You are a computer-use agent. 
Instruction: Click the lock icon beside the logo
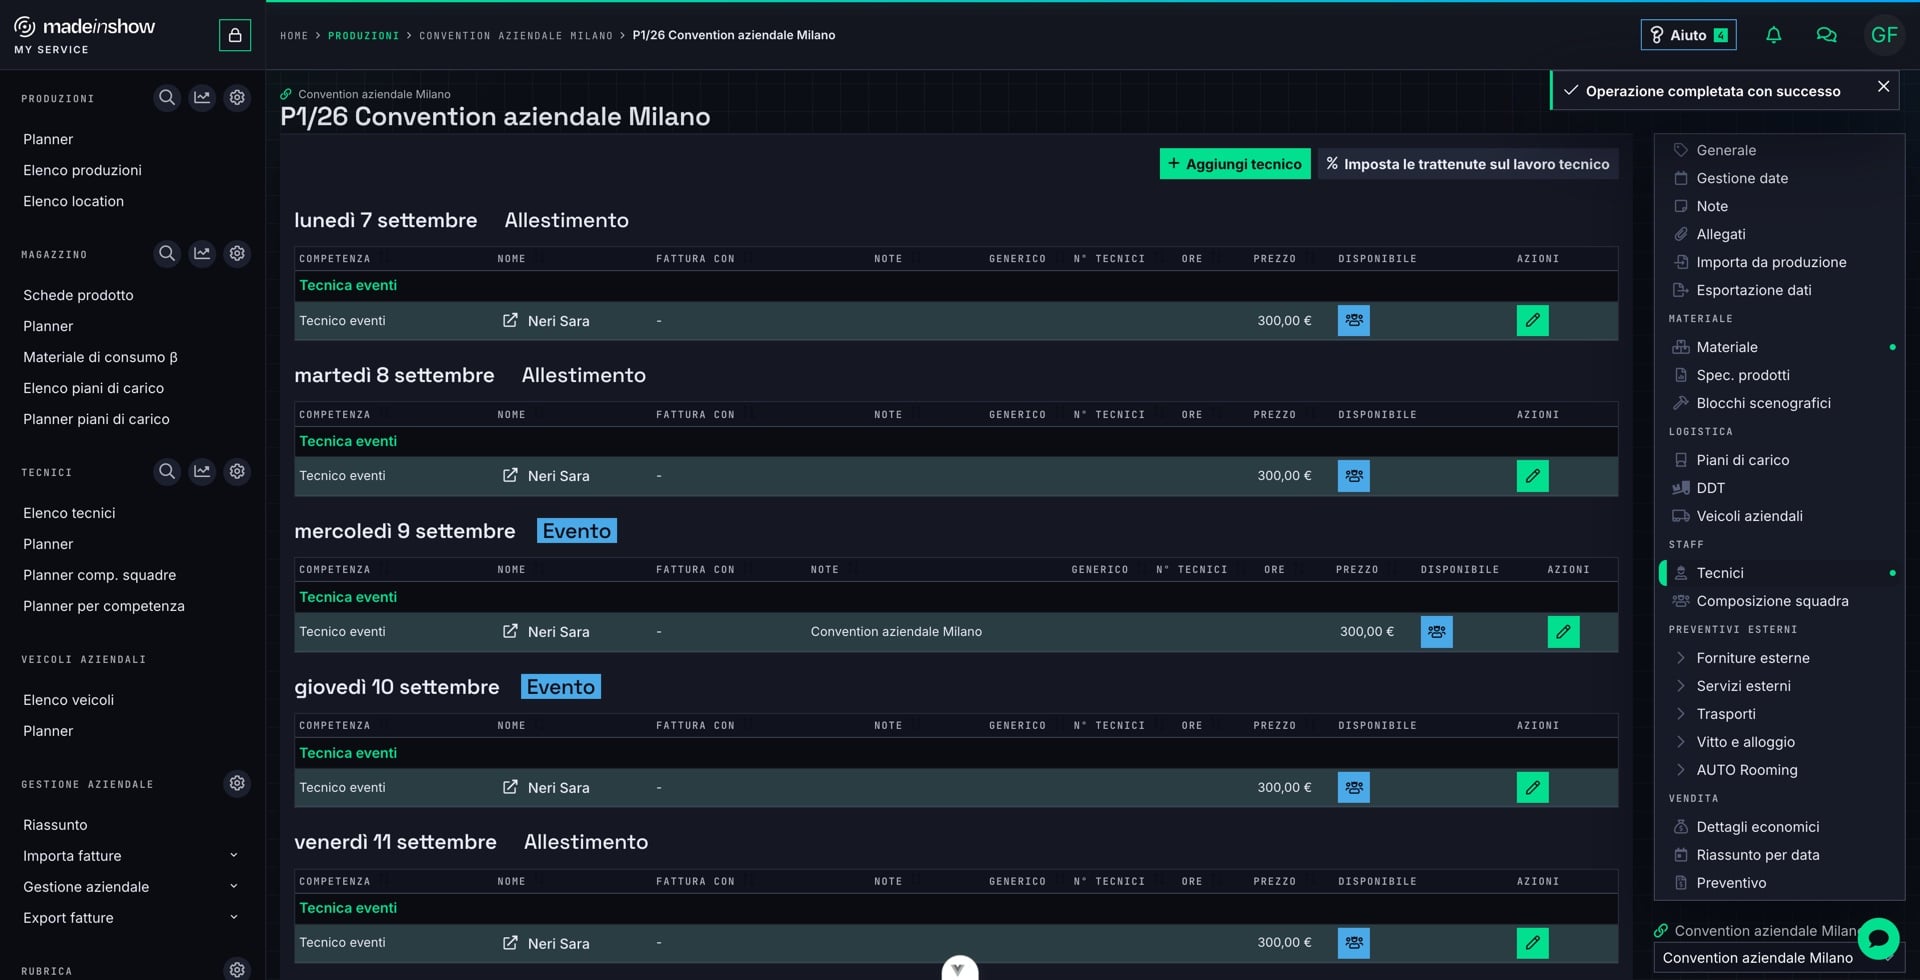click(235, 35)
